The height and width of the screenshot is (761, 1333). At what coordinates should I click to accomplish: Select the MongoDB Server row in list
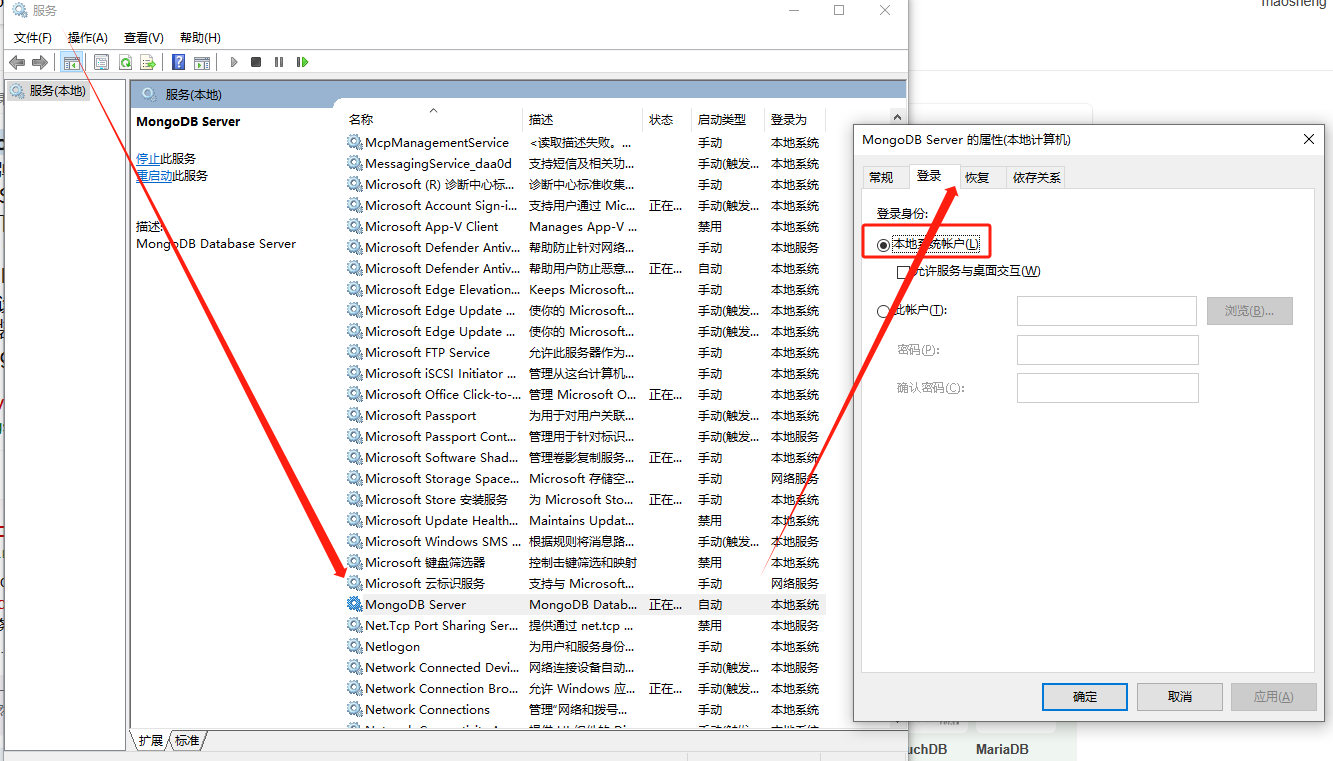[415, 605]
